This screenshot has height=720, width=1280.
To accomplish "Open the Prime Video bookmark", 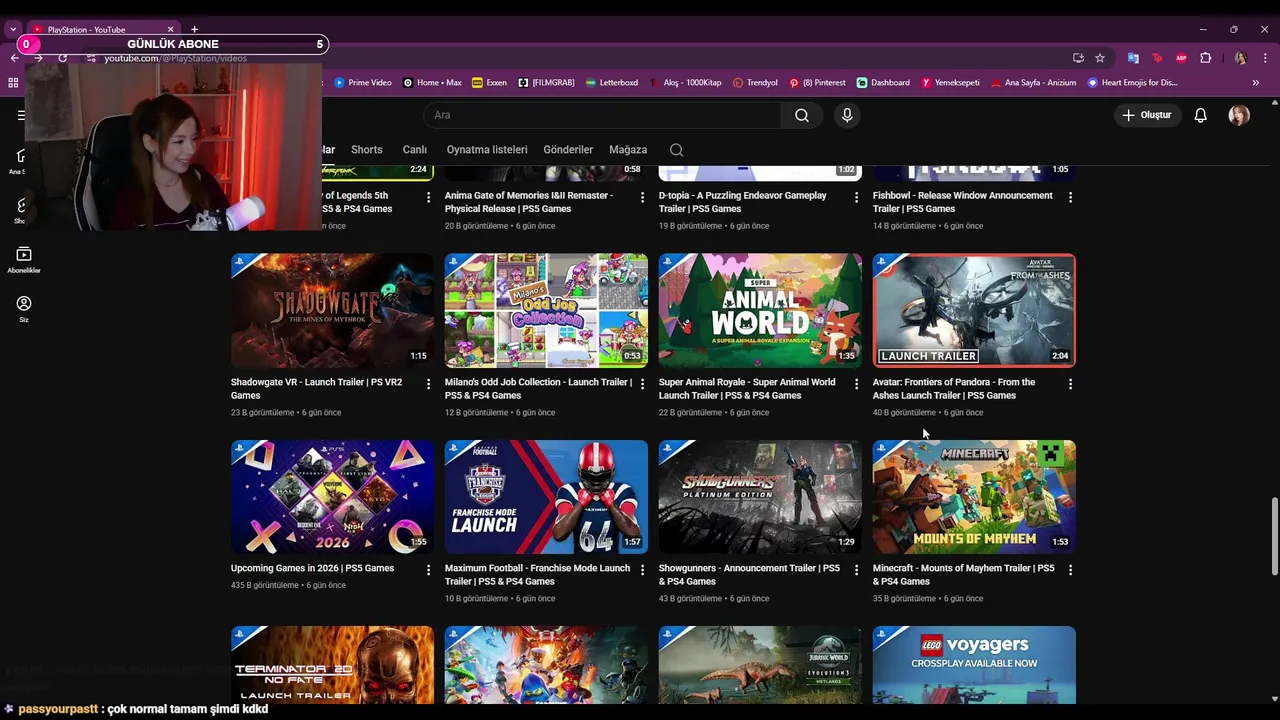I will pos(363,83).
